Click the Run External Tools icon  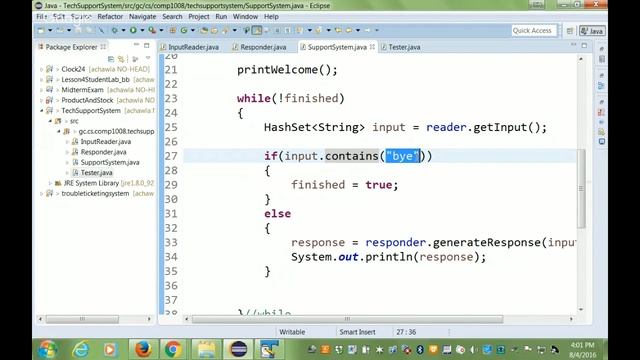(152, 30)
